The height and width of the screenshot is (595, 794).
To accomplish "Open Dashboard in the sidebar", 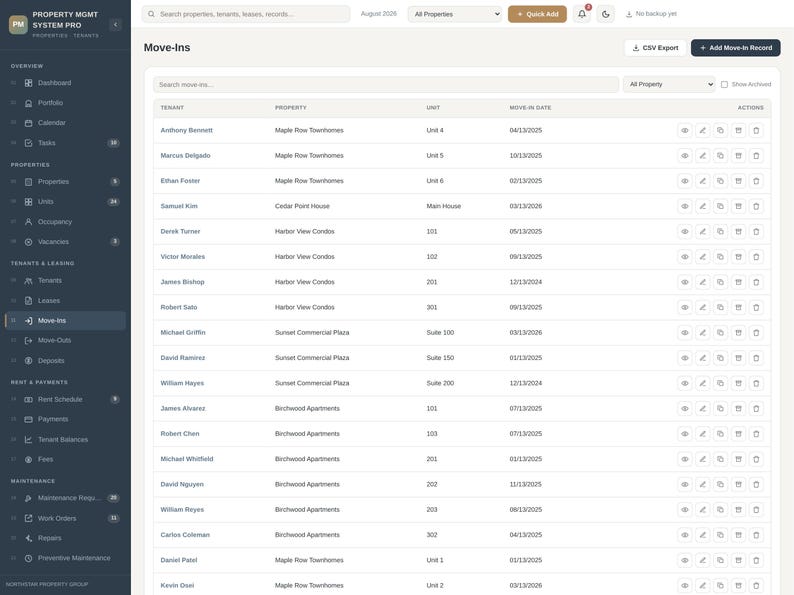I will [65, 83].
